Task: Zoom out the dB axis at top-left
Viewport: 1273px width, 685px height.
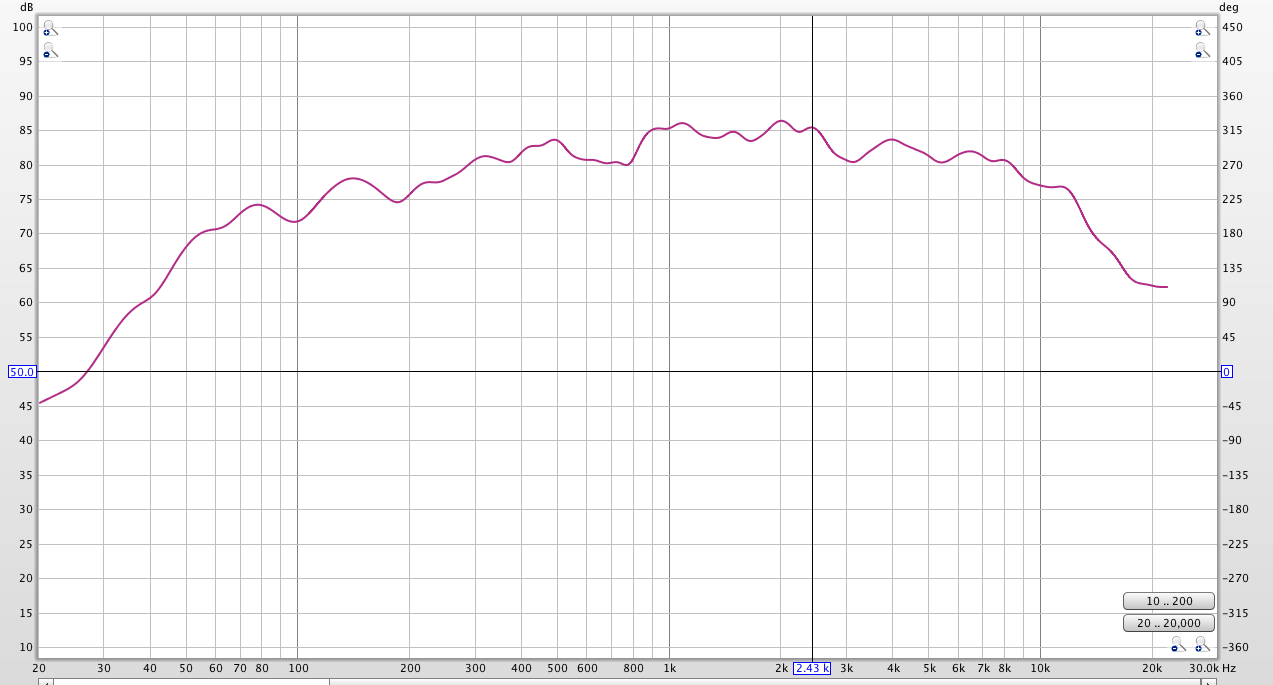Action: point(50,50)
